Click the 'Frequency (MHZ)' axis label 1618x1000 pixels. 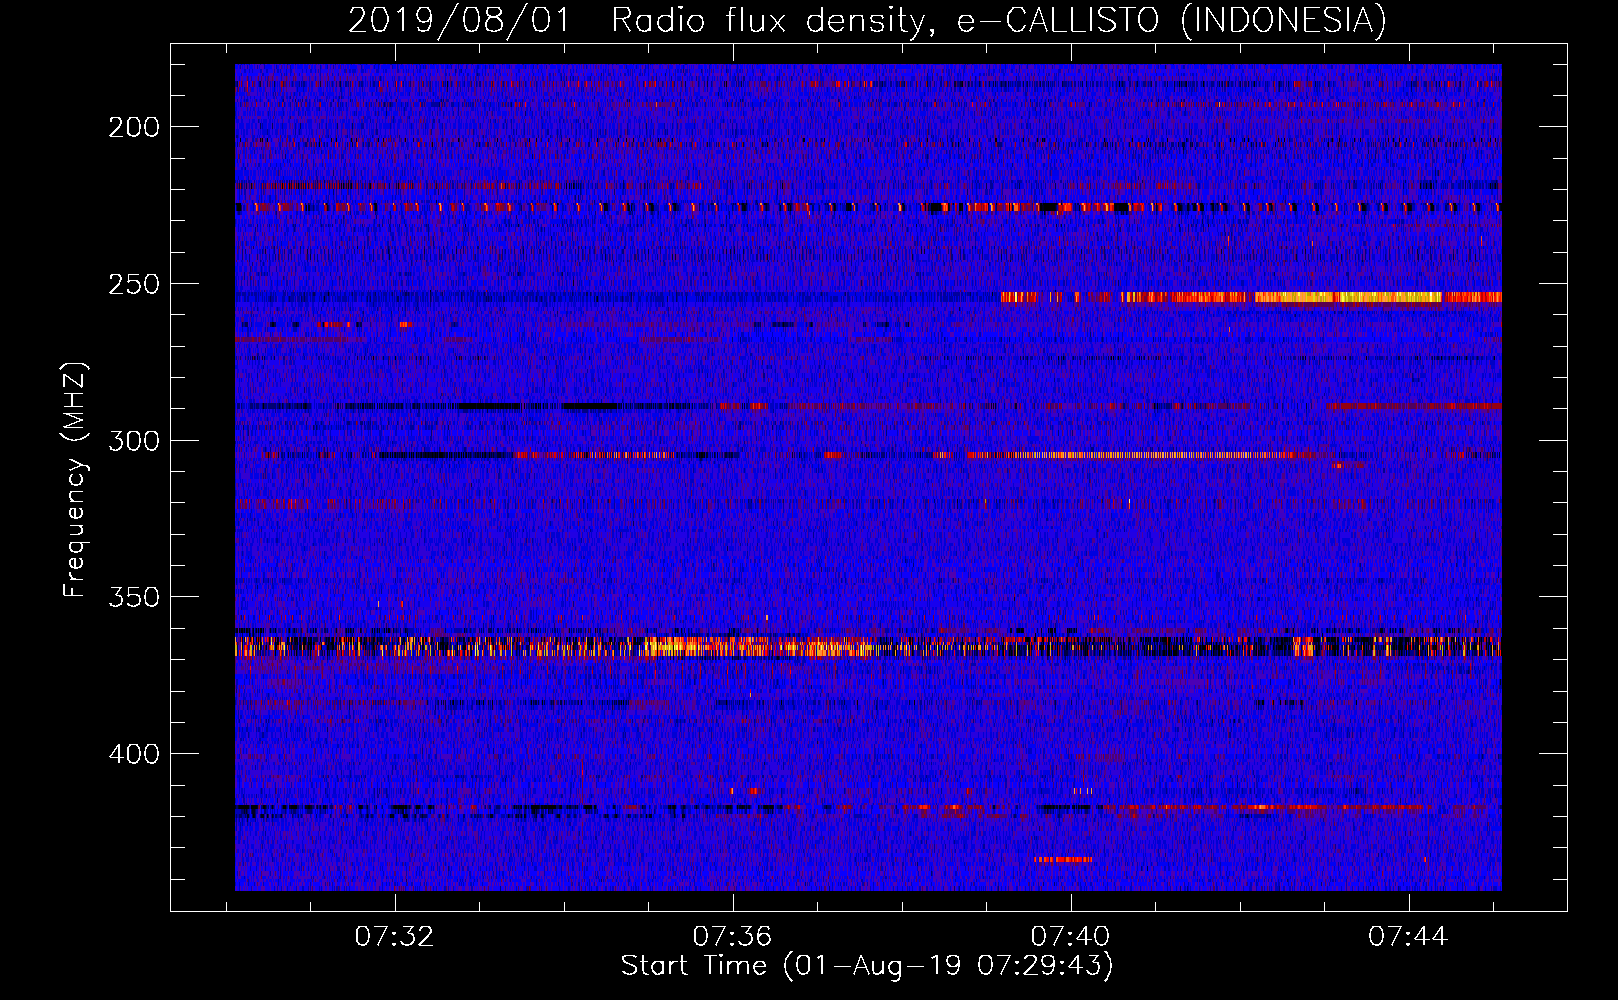[75, 479]
